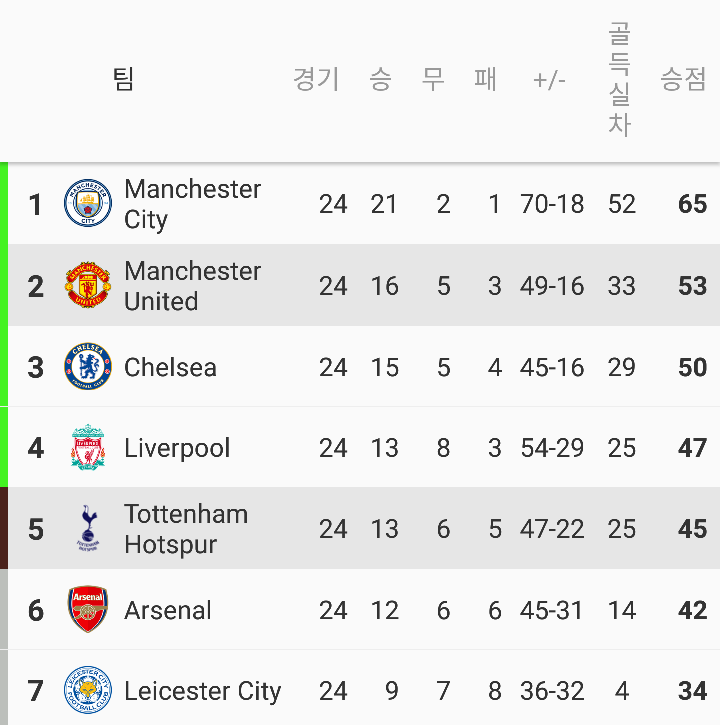The width and height of the screenshot is (720, 725).
Task: Select the Arsenal cannon badge
Action: 88,609
